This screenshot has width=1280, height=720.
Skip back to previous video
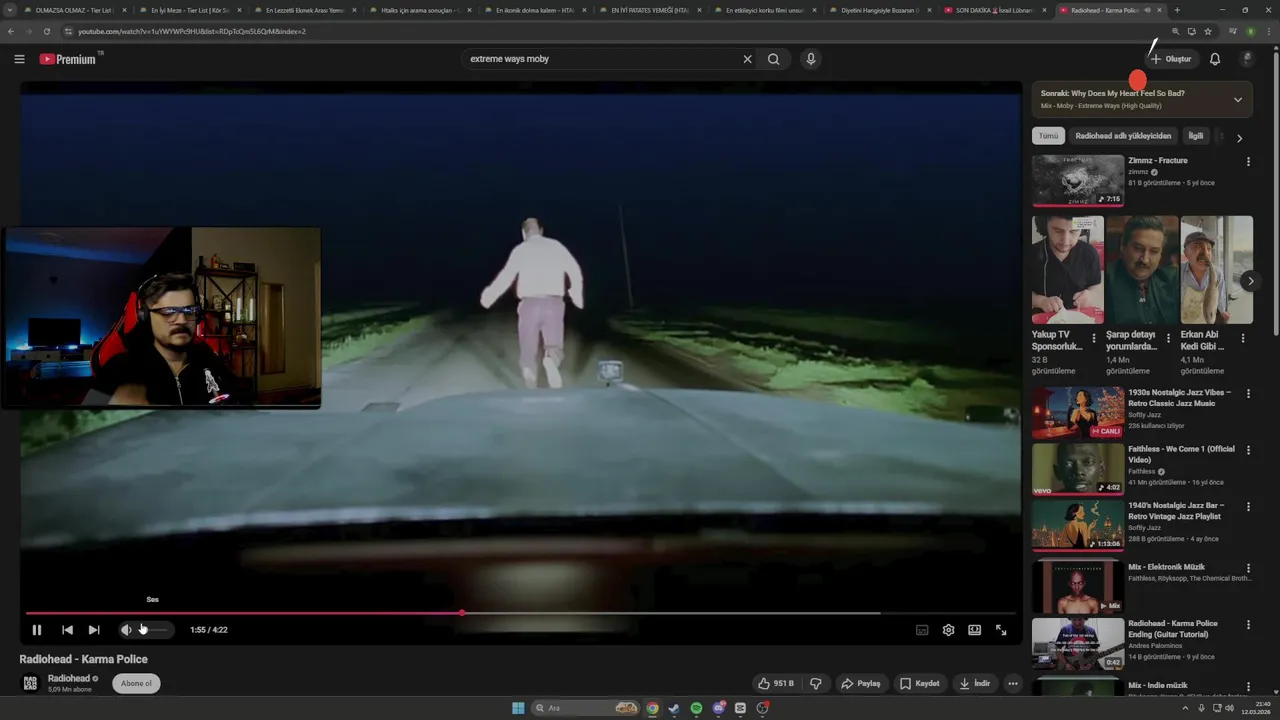point(67,630)
